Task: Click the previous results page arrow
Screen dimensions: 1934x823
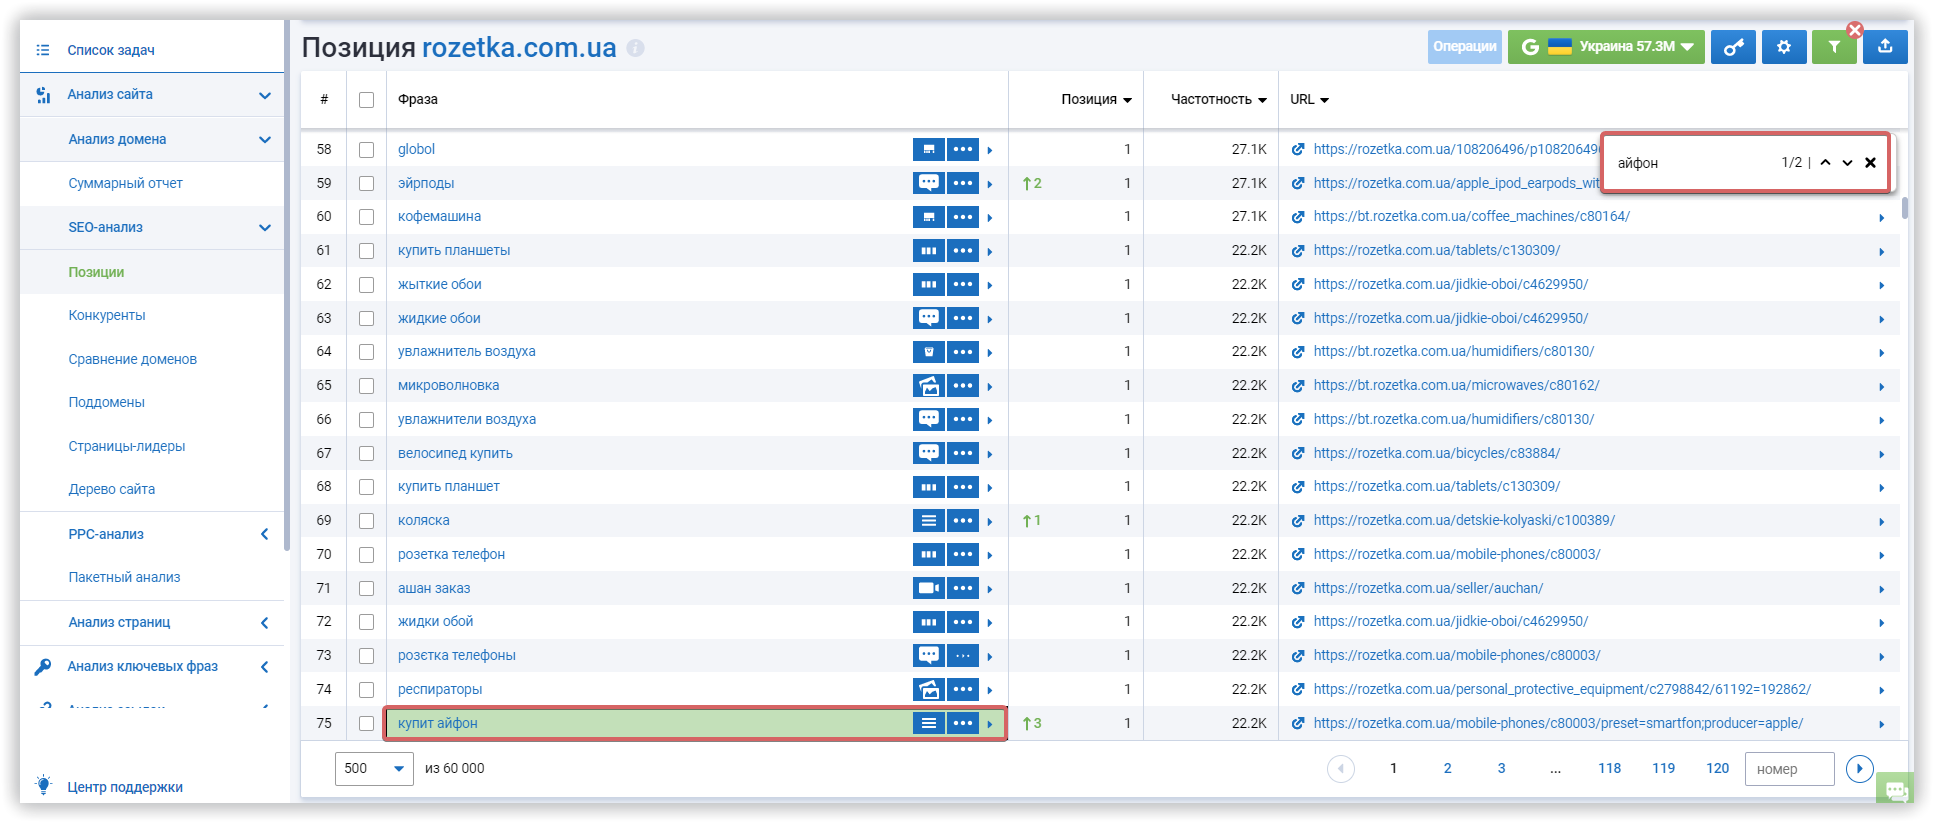Action: (x=1341, y=769)
